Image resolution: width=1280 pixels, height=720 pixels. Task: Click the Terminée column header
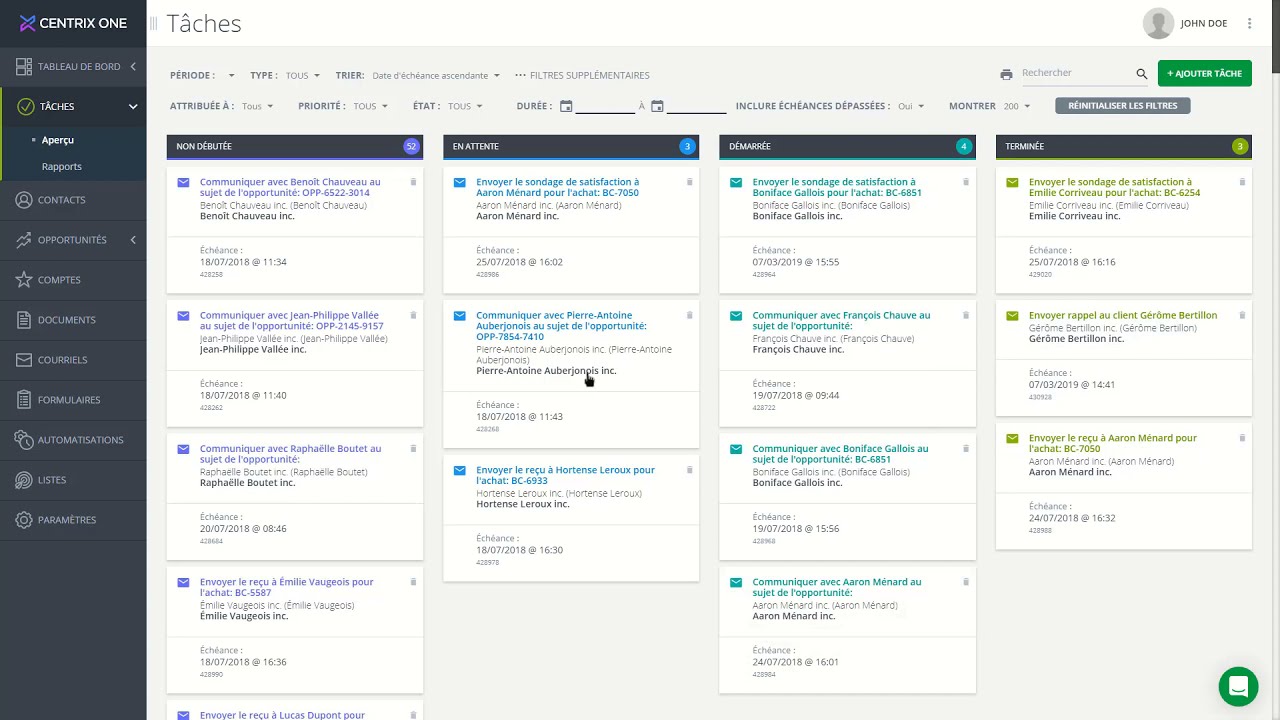[x=1124, y=147]
